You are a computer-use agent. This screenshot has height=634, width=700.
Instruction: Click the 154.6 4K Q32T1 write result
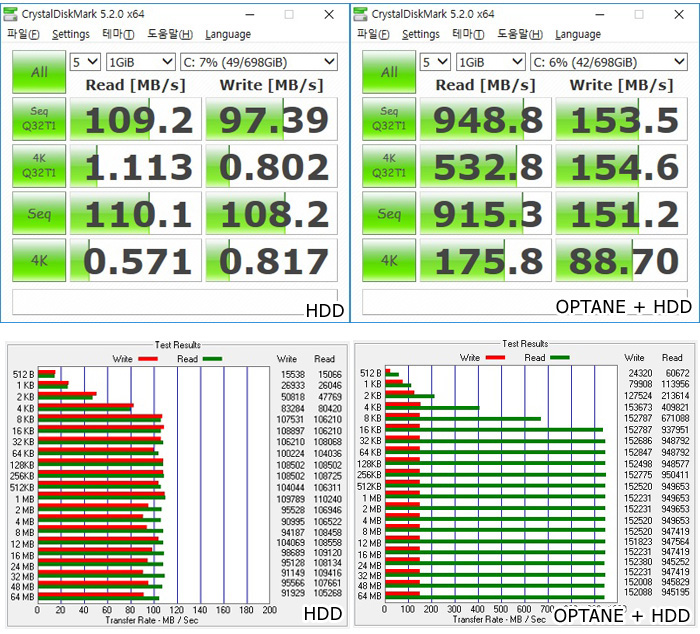click(621, 167)
